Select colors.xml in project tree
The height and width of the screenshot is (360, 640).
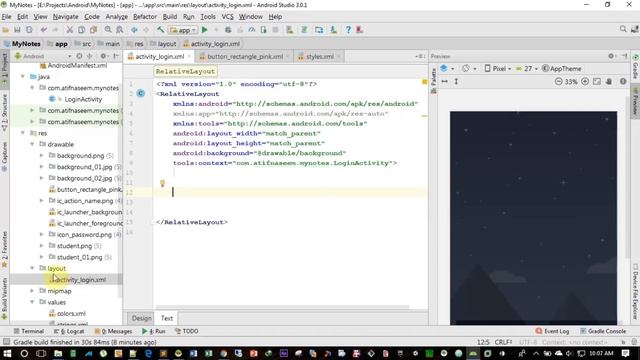[71, 313]
